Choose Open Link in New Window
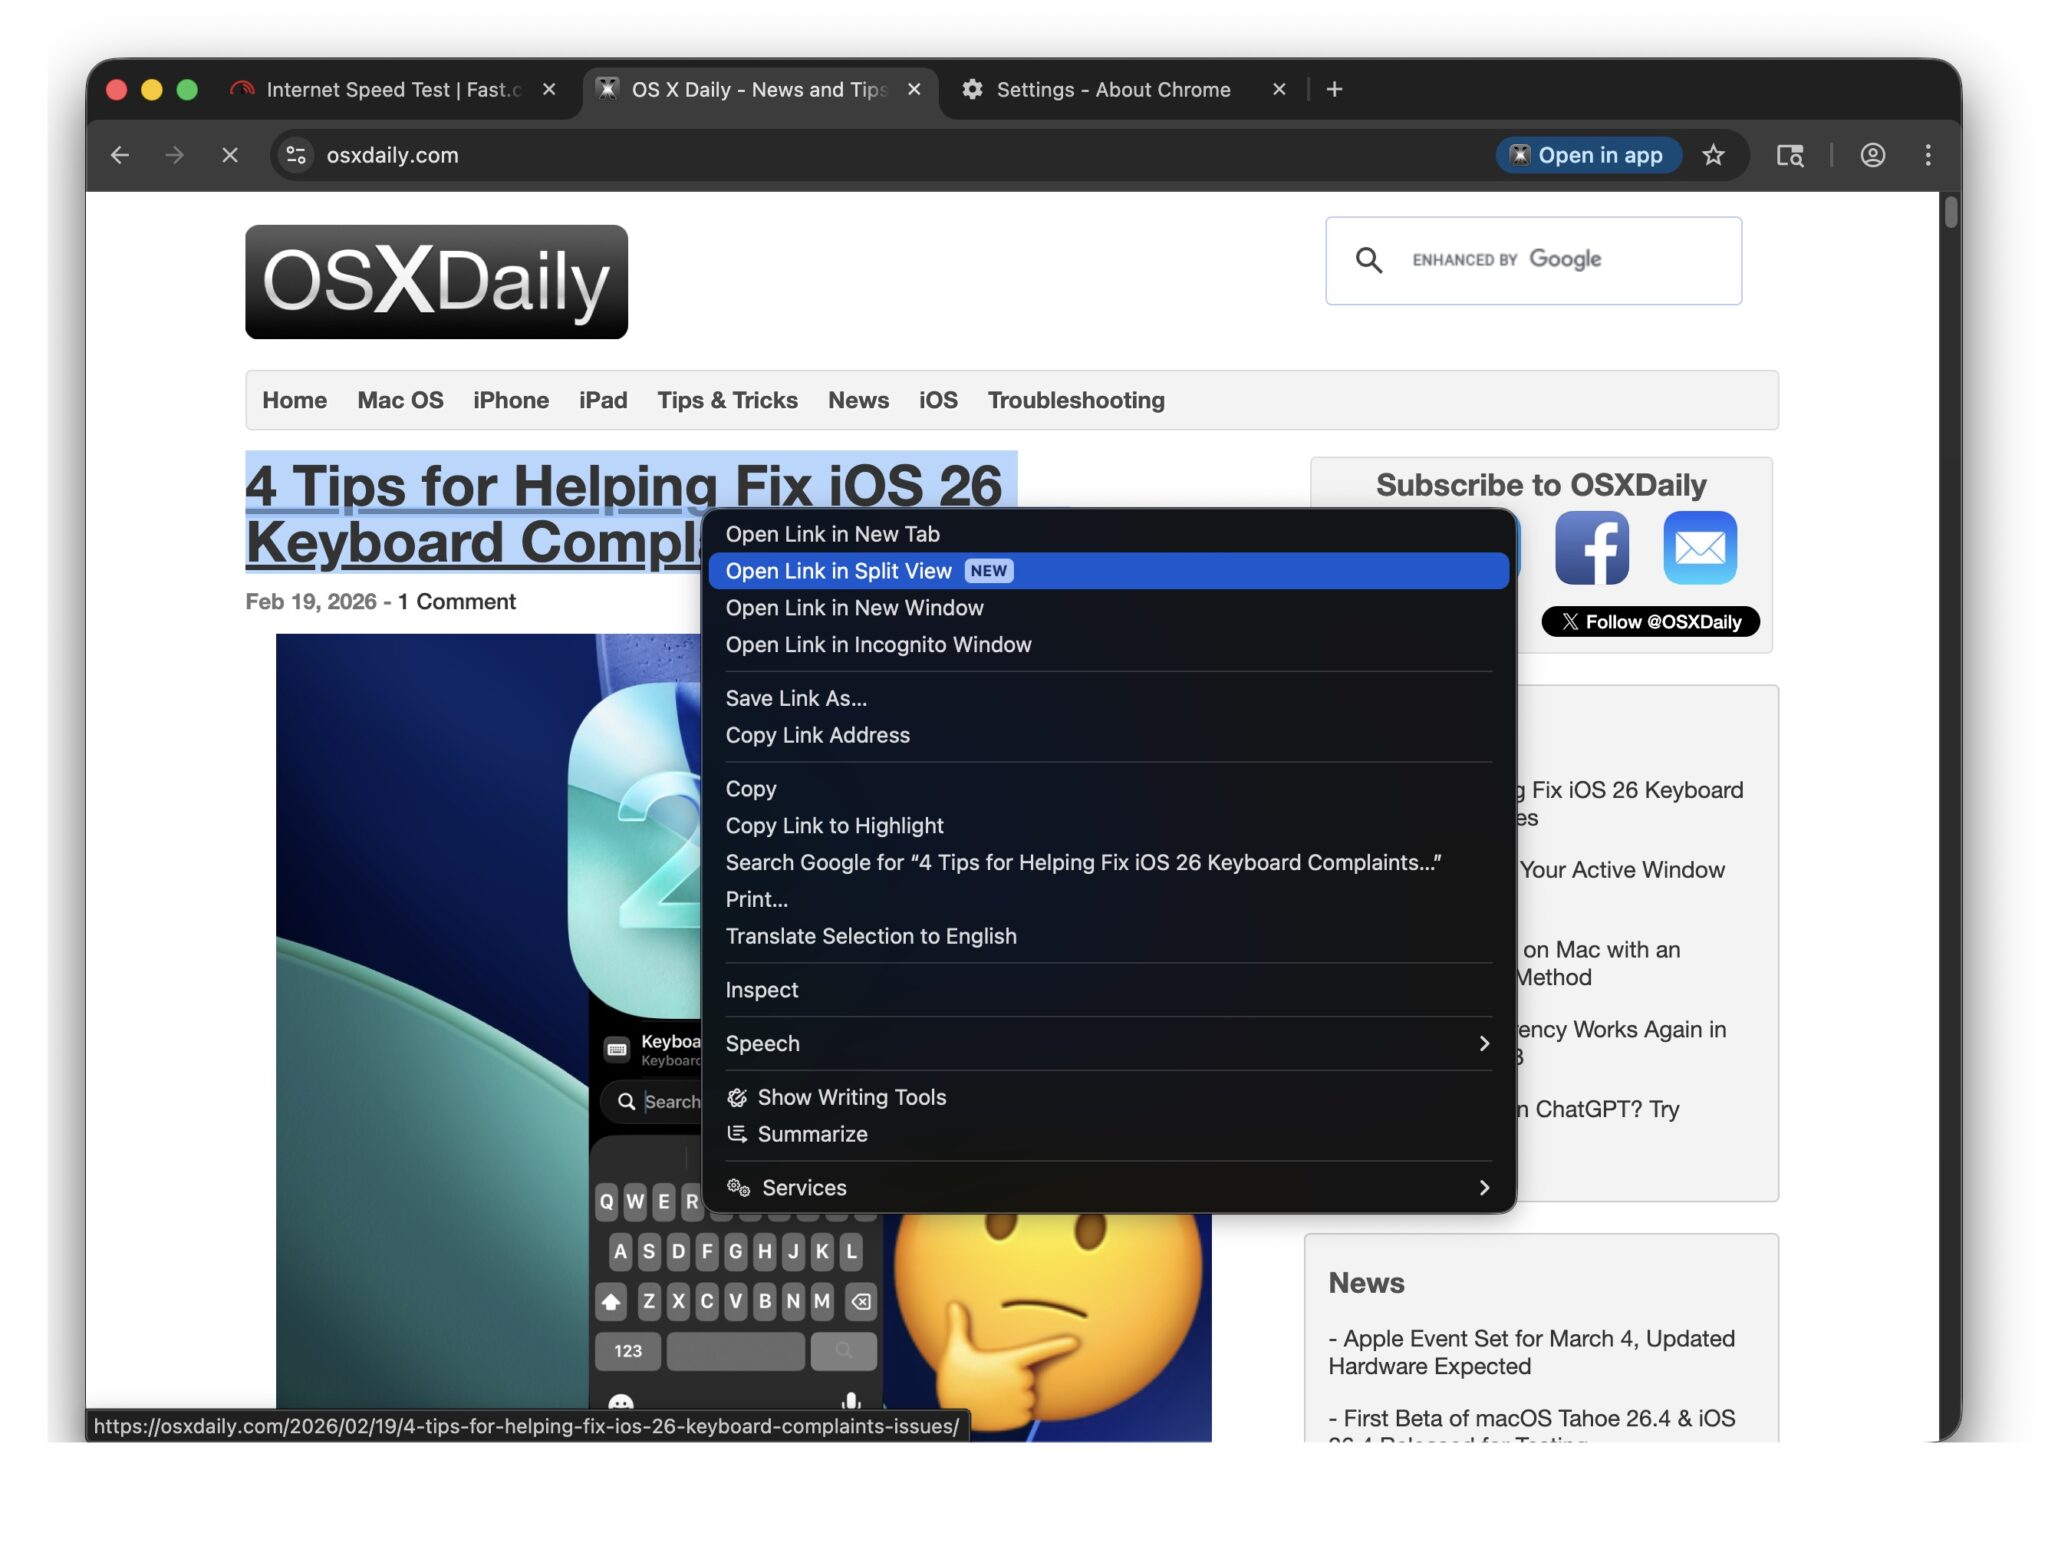The width and height of the screenshot is (2048, 1556). click(x=1108, y=608)
